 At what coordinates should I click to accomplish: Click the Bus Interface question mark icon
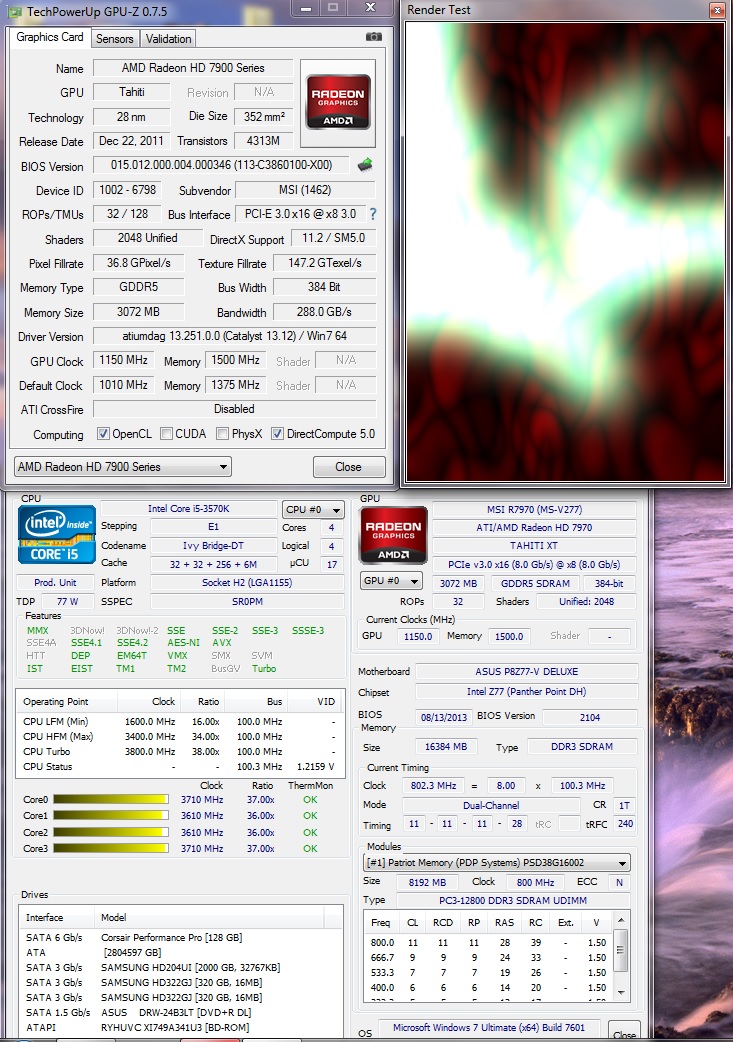point(373,214)
